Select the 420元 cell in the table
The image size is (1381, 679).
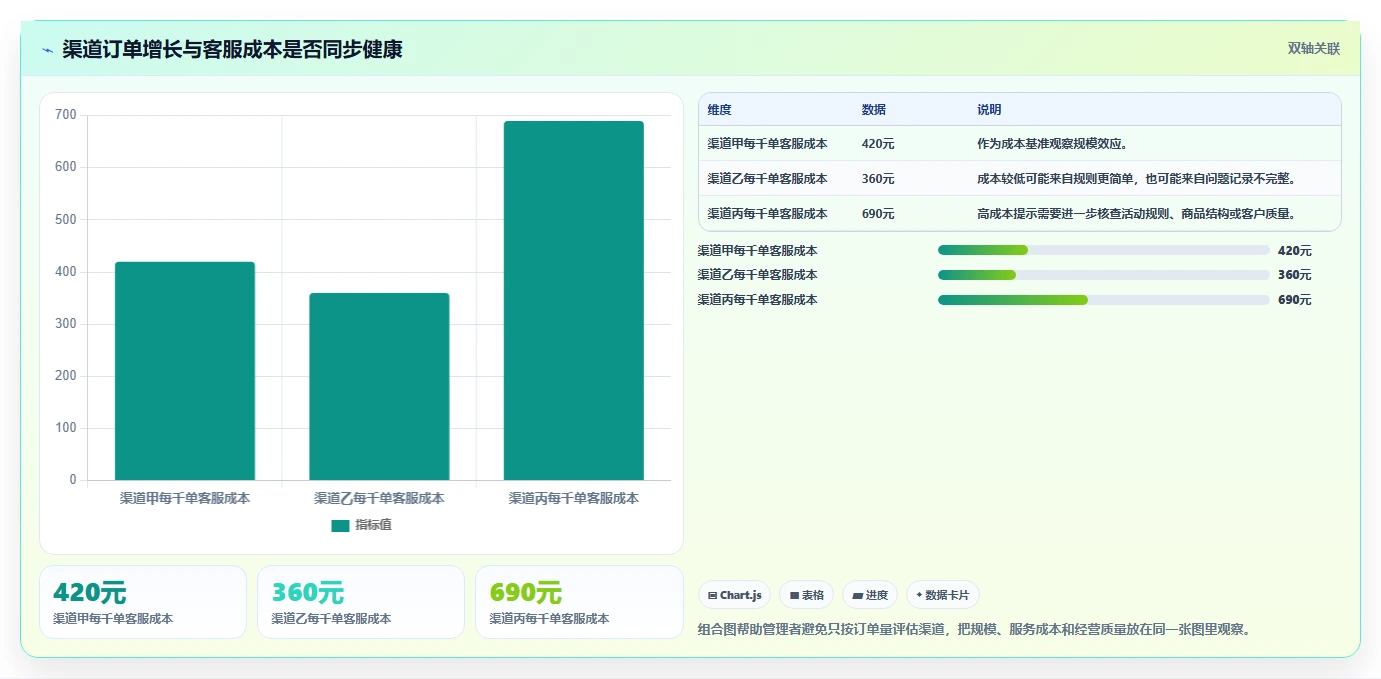878,144
